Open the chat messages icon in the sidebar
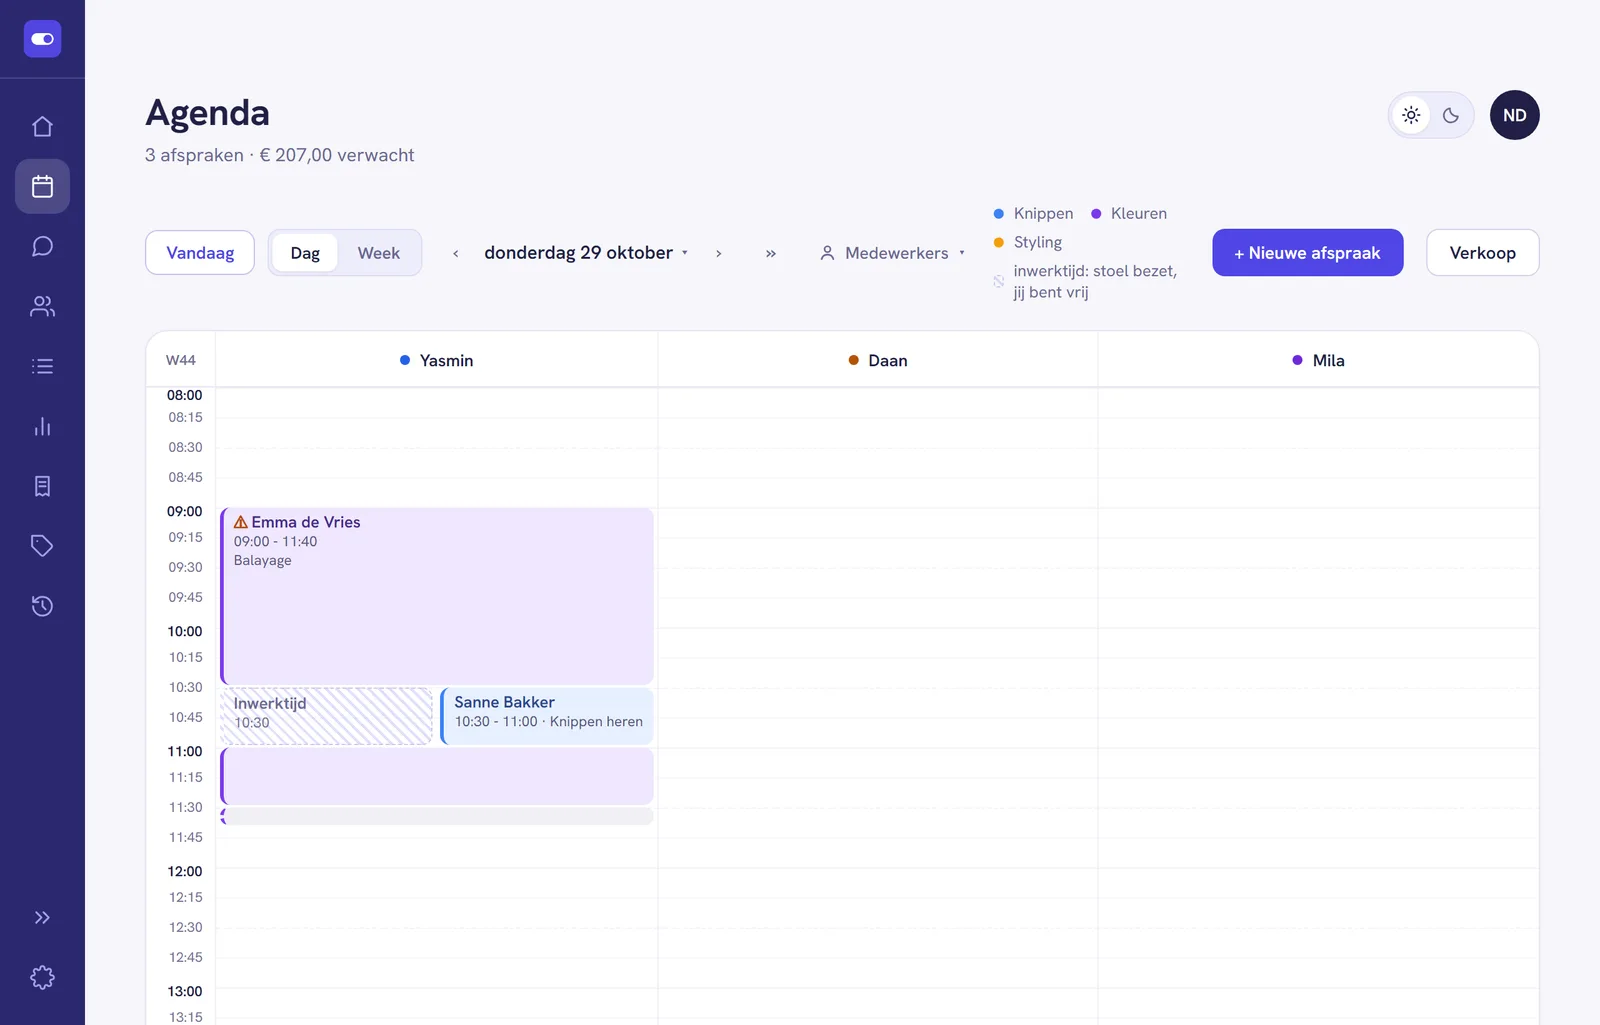Image resolution: width=1600 pixels, height=1025 pixels. (x=42, y=246)
